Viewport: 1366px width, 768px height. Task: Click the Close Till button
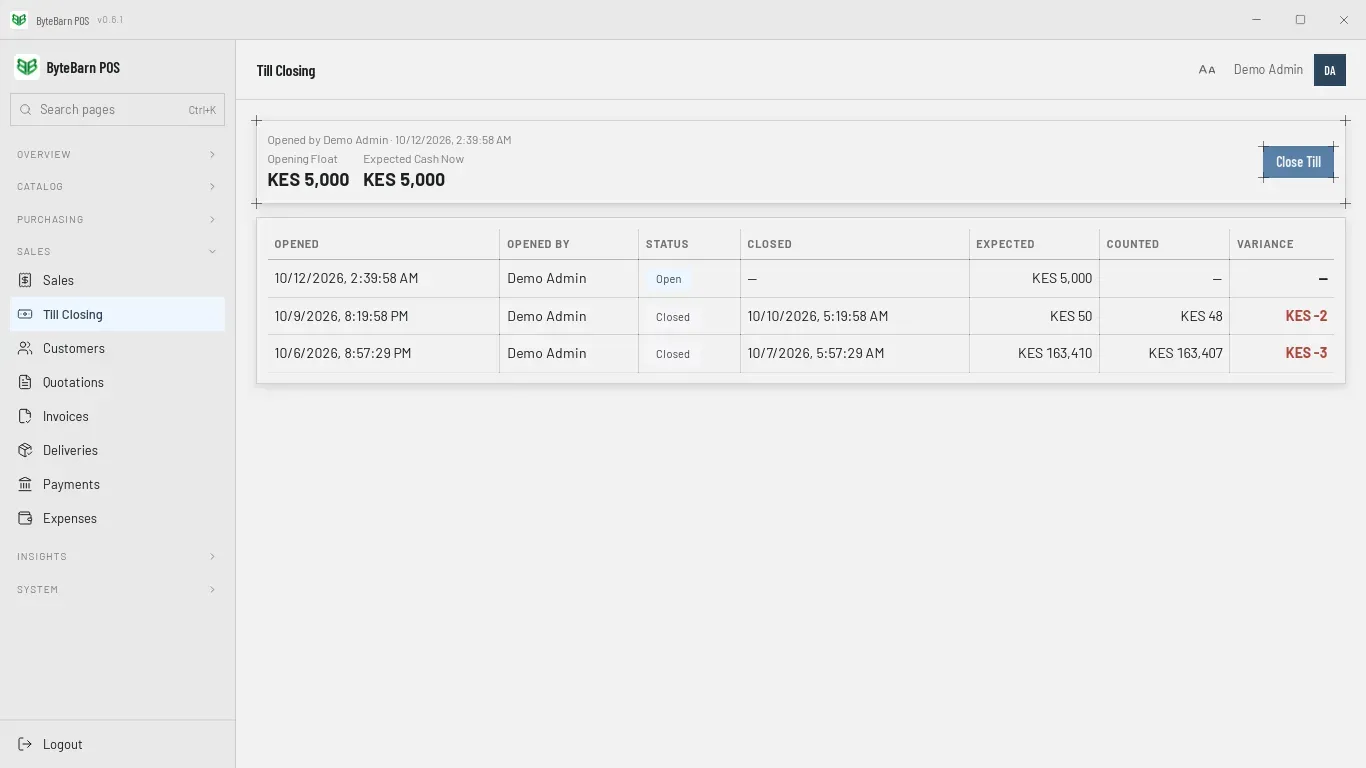pyautogui.click(x=1298, y=162)
